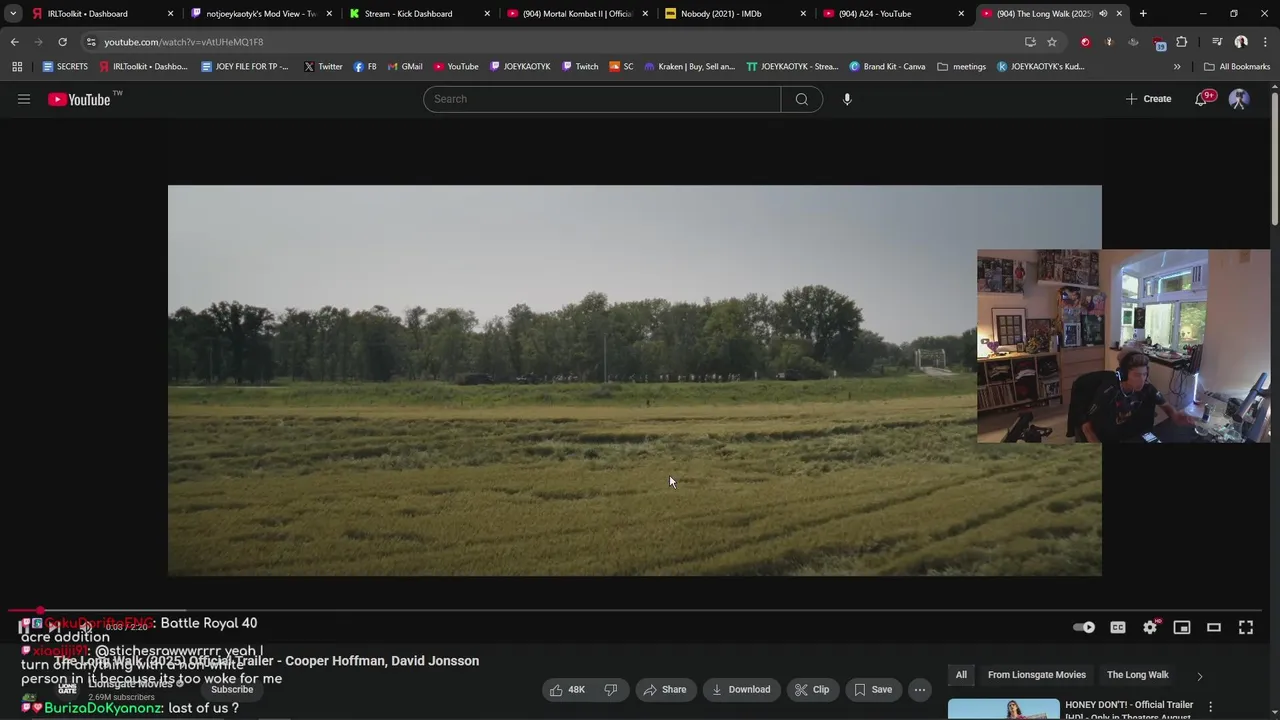Viewport: 1280px width, 720px height.
Task: Enter full screen video mode
Action: click(x=1246, y=627)
